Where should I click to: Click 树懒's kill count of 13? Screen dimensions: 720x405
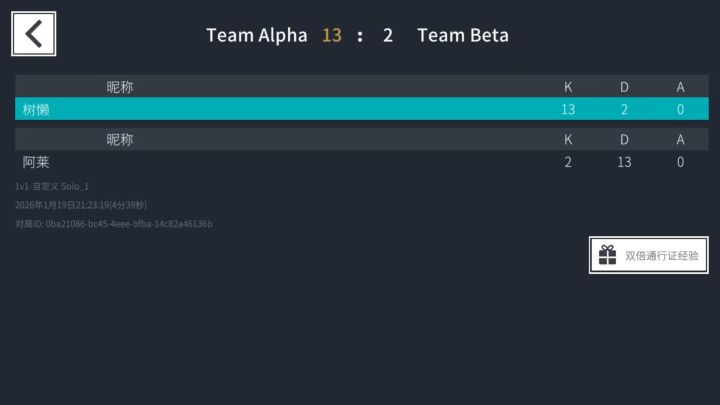pos(568,109)
